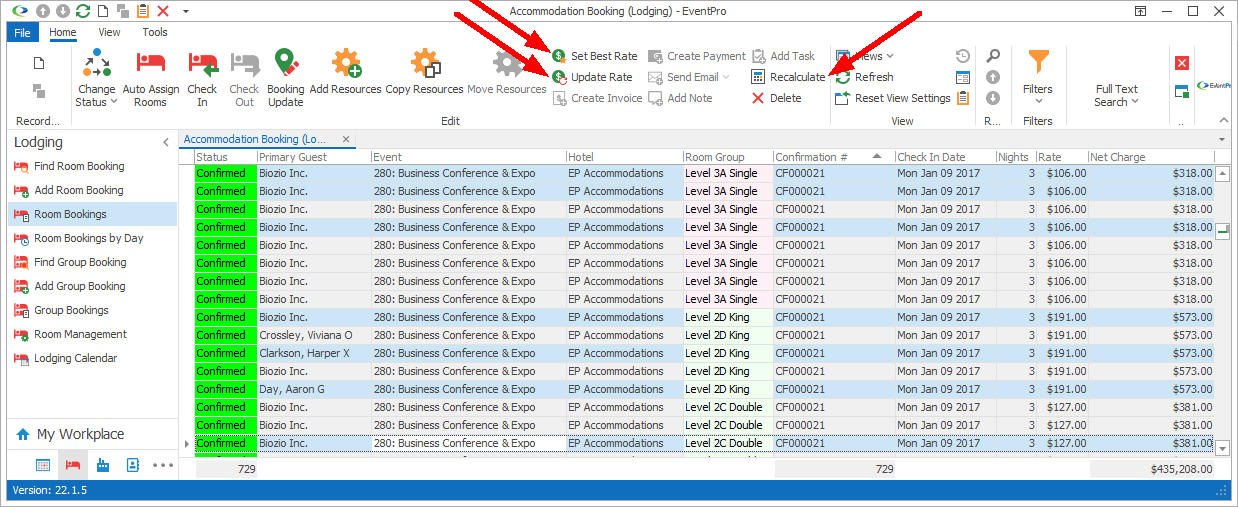Click the quick access red X delete icon

pos(163,11)
